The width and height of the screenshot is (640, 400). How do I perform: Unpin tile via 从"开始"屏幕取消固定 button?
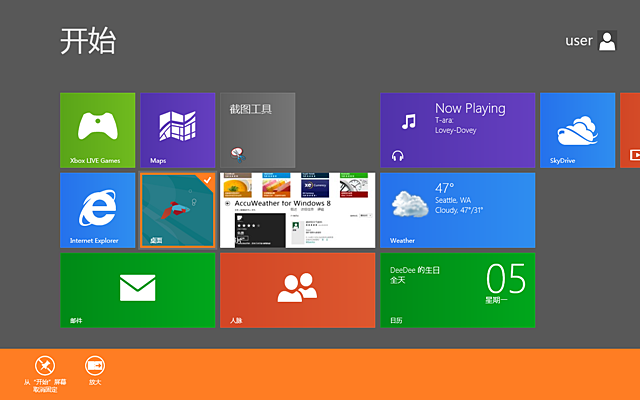45,374
